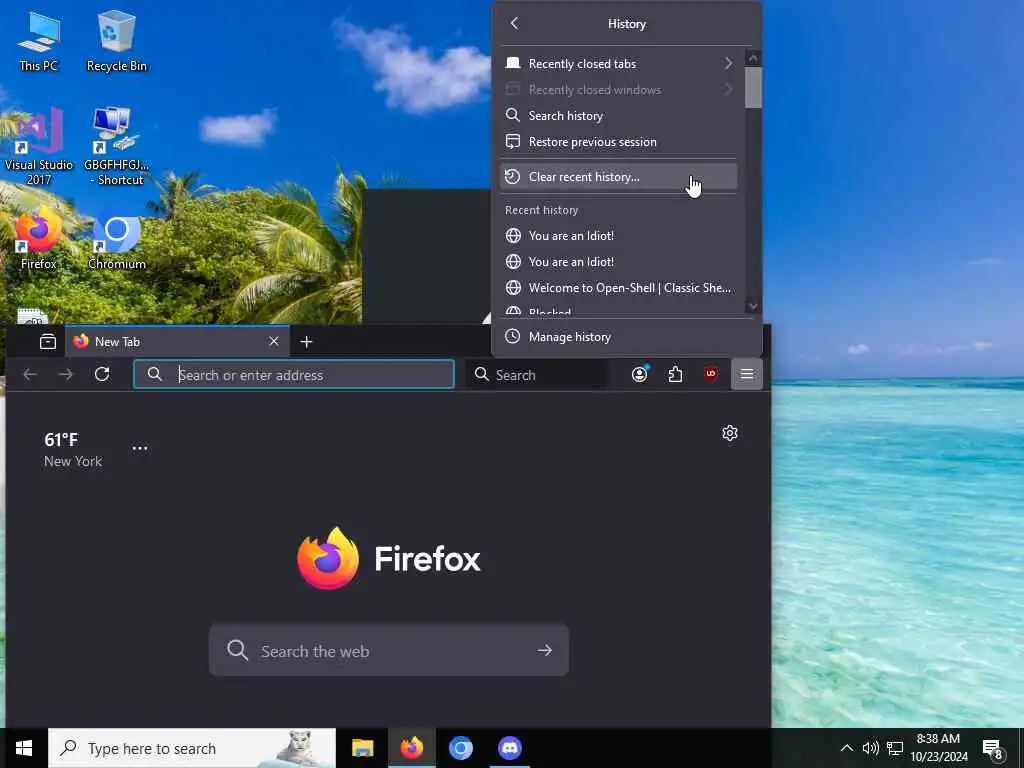Open Welcome to Open-Shell history entry
This screenshot has height=768, width=1024.
pos(618,288)
